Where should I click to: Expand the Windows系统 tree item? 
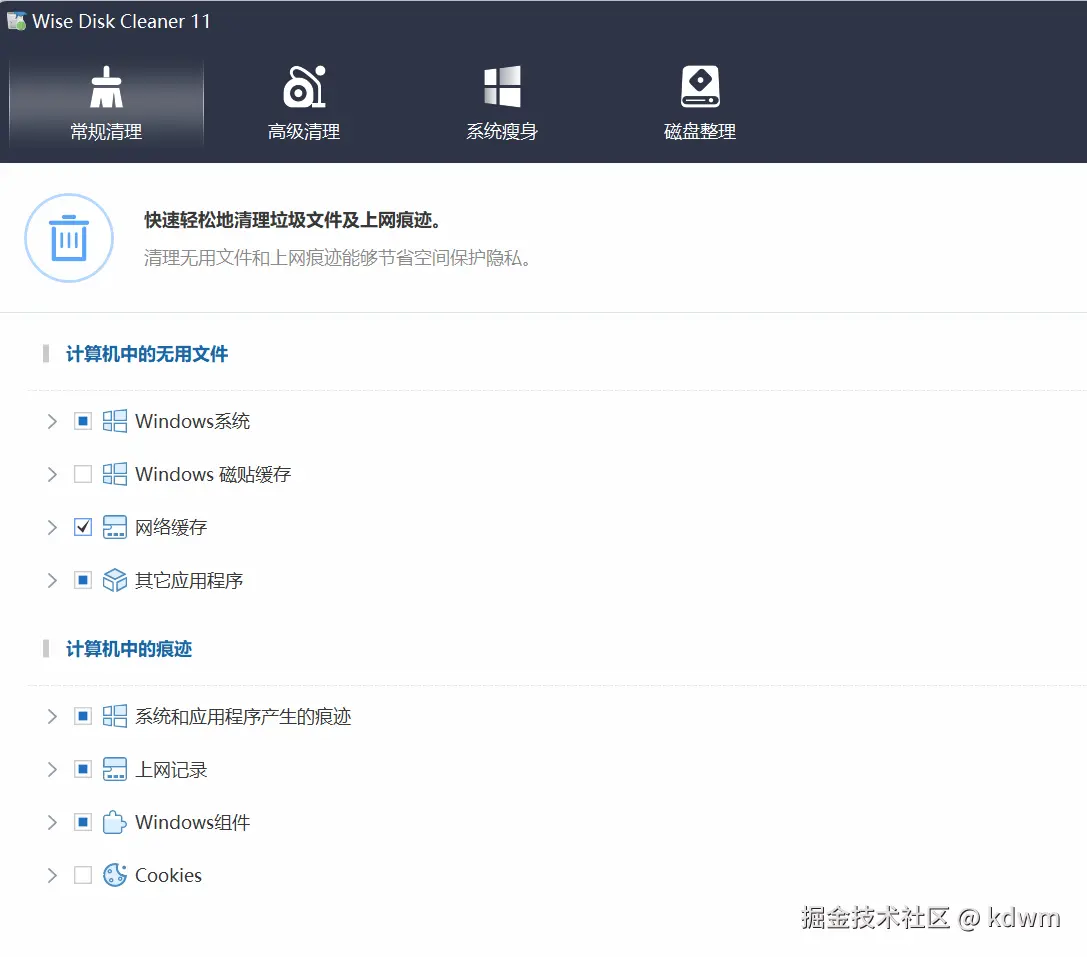(52, 421)
